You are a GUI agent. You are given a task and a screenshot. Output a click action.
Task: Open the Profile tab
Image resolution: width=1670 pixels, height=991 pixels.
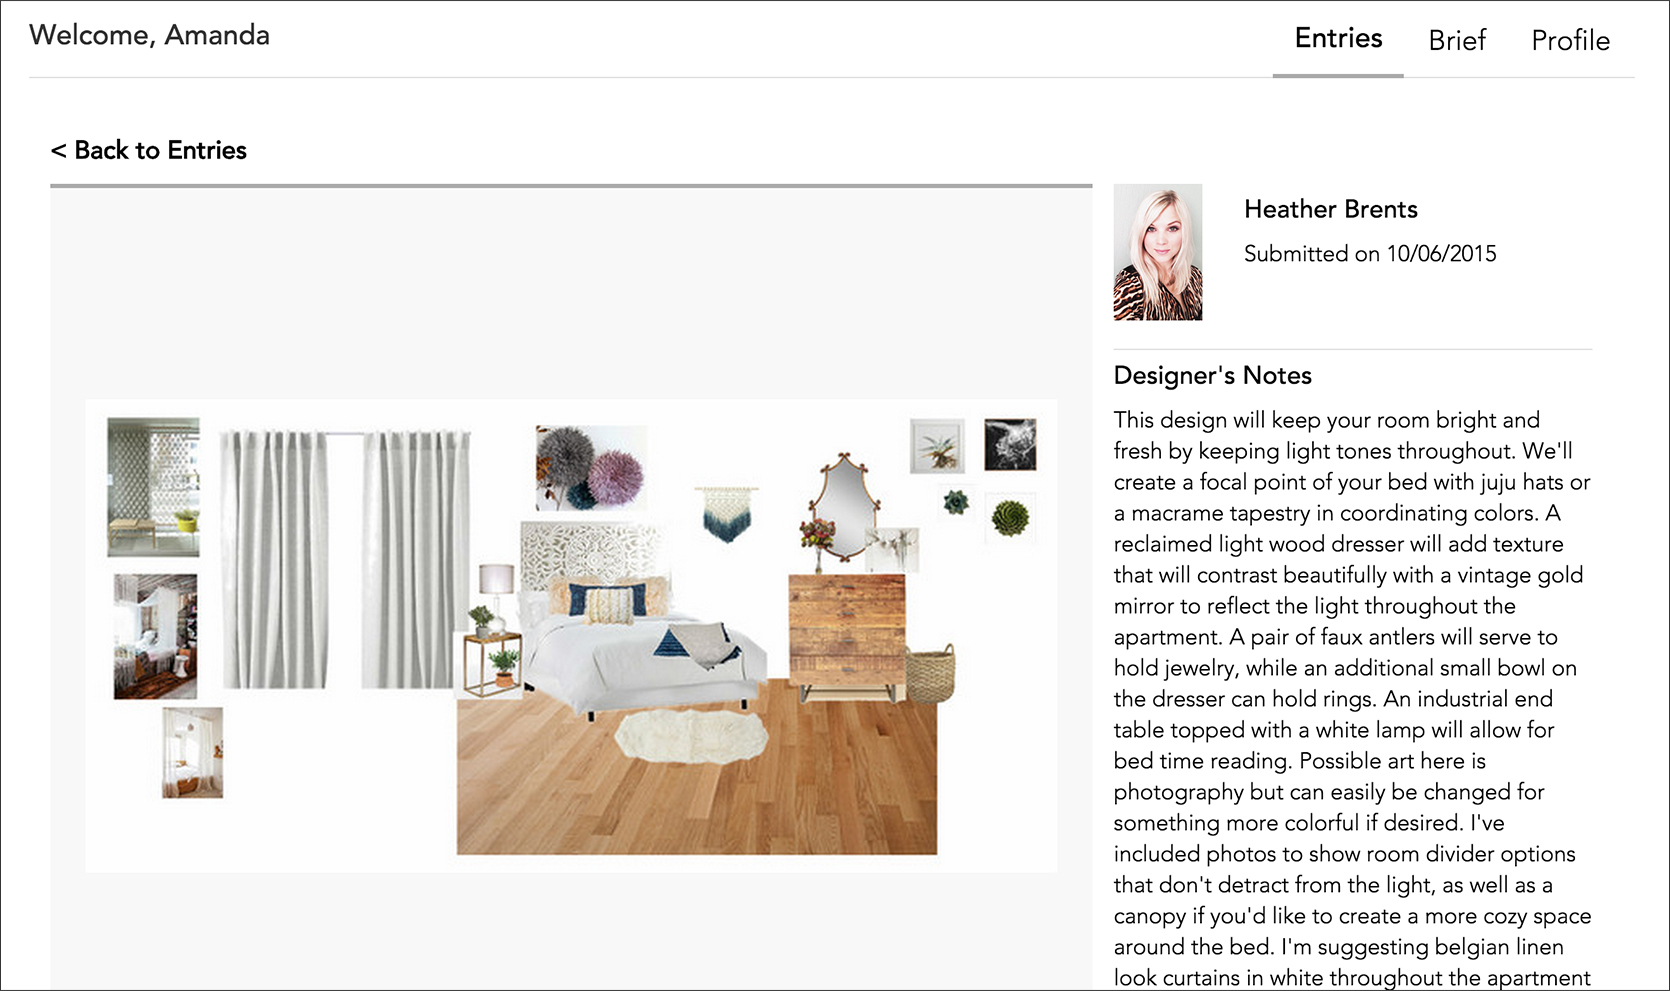tap(1570, 40)
